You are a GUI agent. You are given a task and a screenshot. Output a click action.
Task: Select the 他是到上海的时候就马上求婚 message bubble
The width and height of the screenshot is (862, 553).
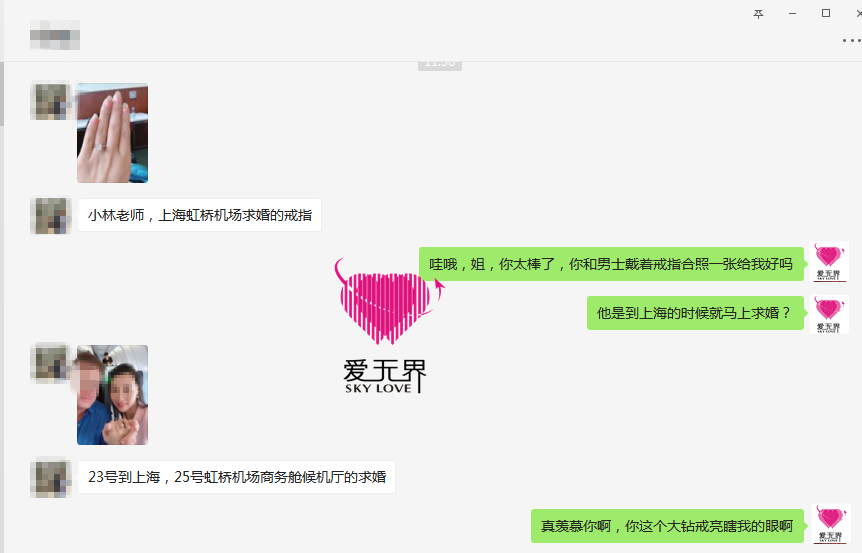pos(694,313)
